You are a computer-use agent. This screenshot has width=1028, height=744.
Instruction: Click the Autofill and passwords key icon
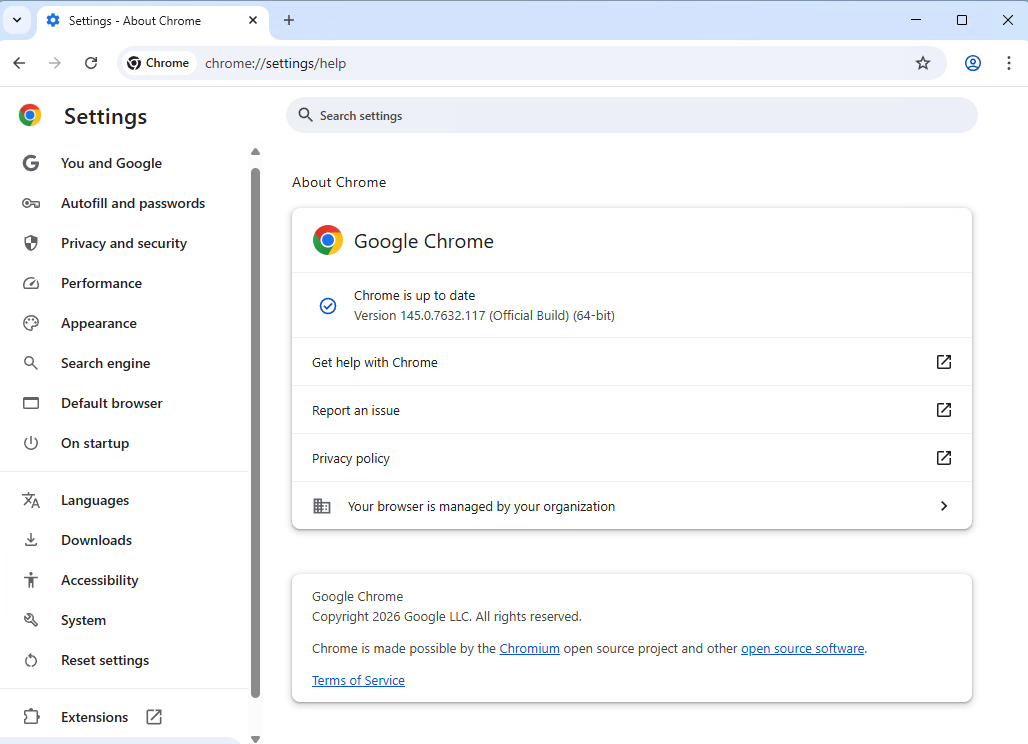pos(31,203)
